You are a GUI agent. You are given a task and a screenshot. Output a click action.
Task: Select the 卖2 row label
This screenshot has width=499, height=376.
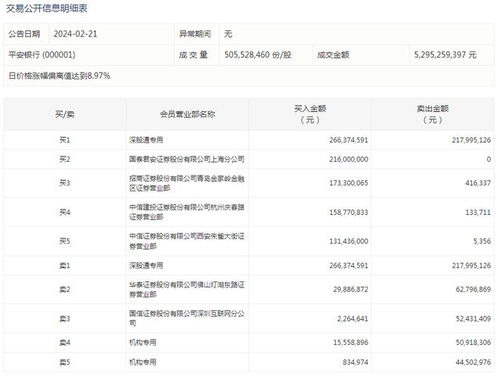point(65,289)
